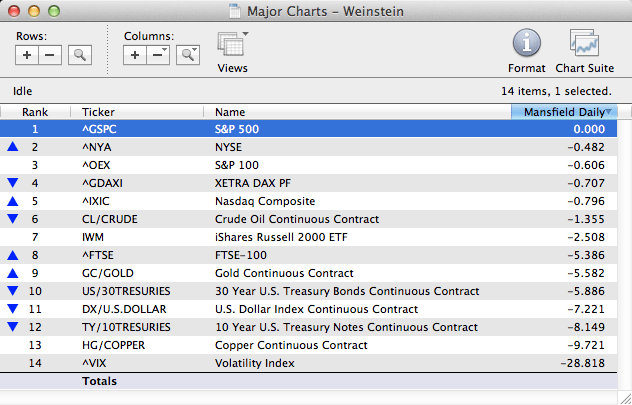Click the add column plus button
632x405 pixels.
pos(136,55)
